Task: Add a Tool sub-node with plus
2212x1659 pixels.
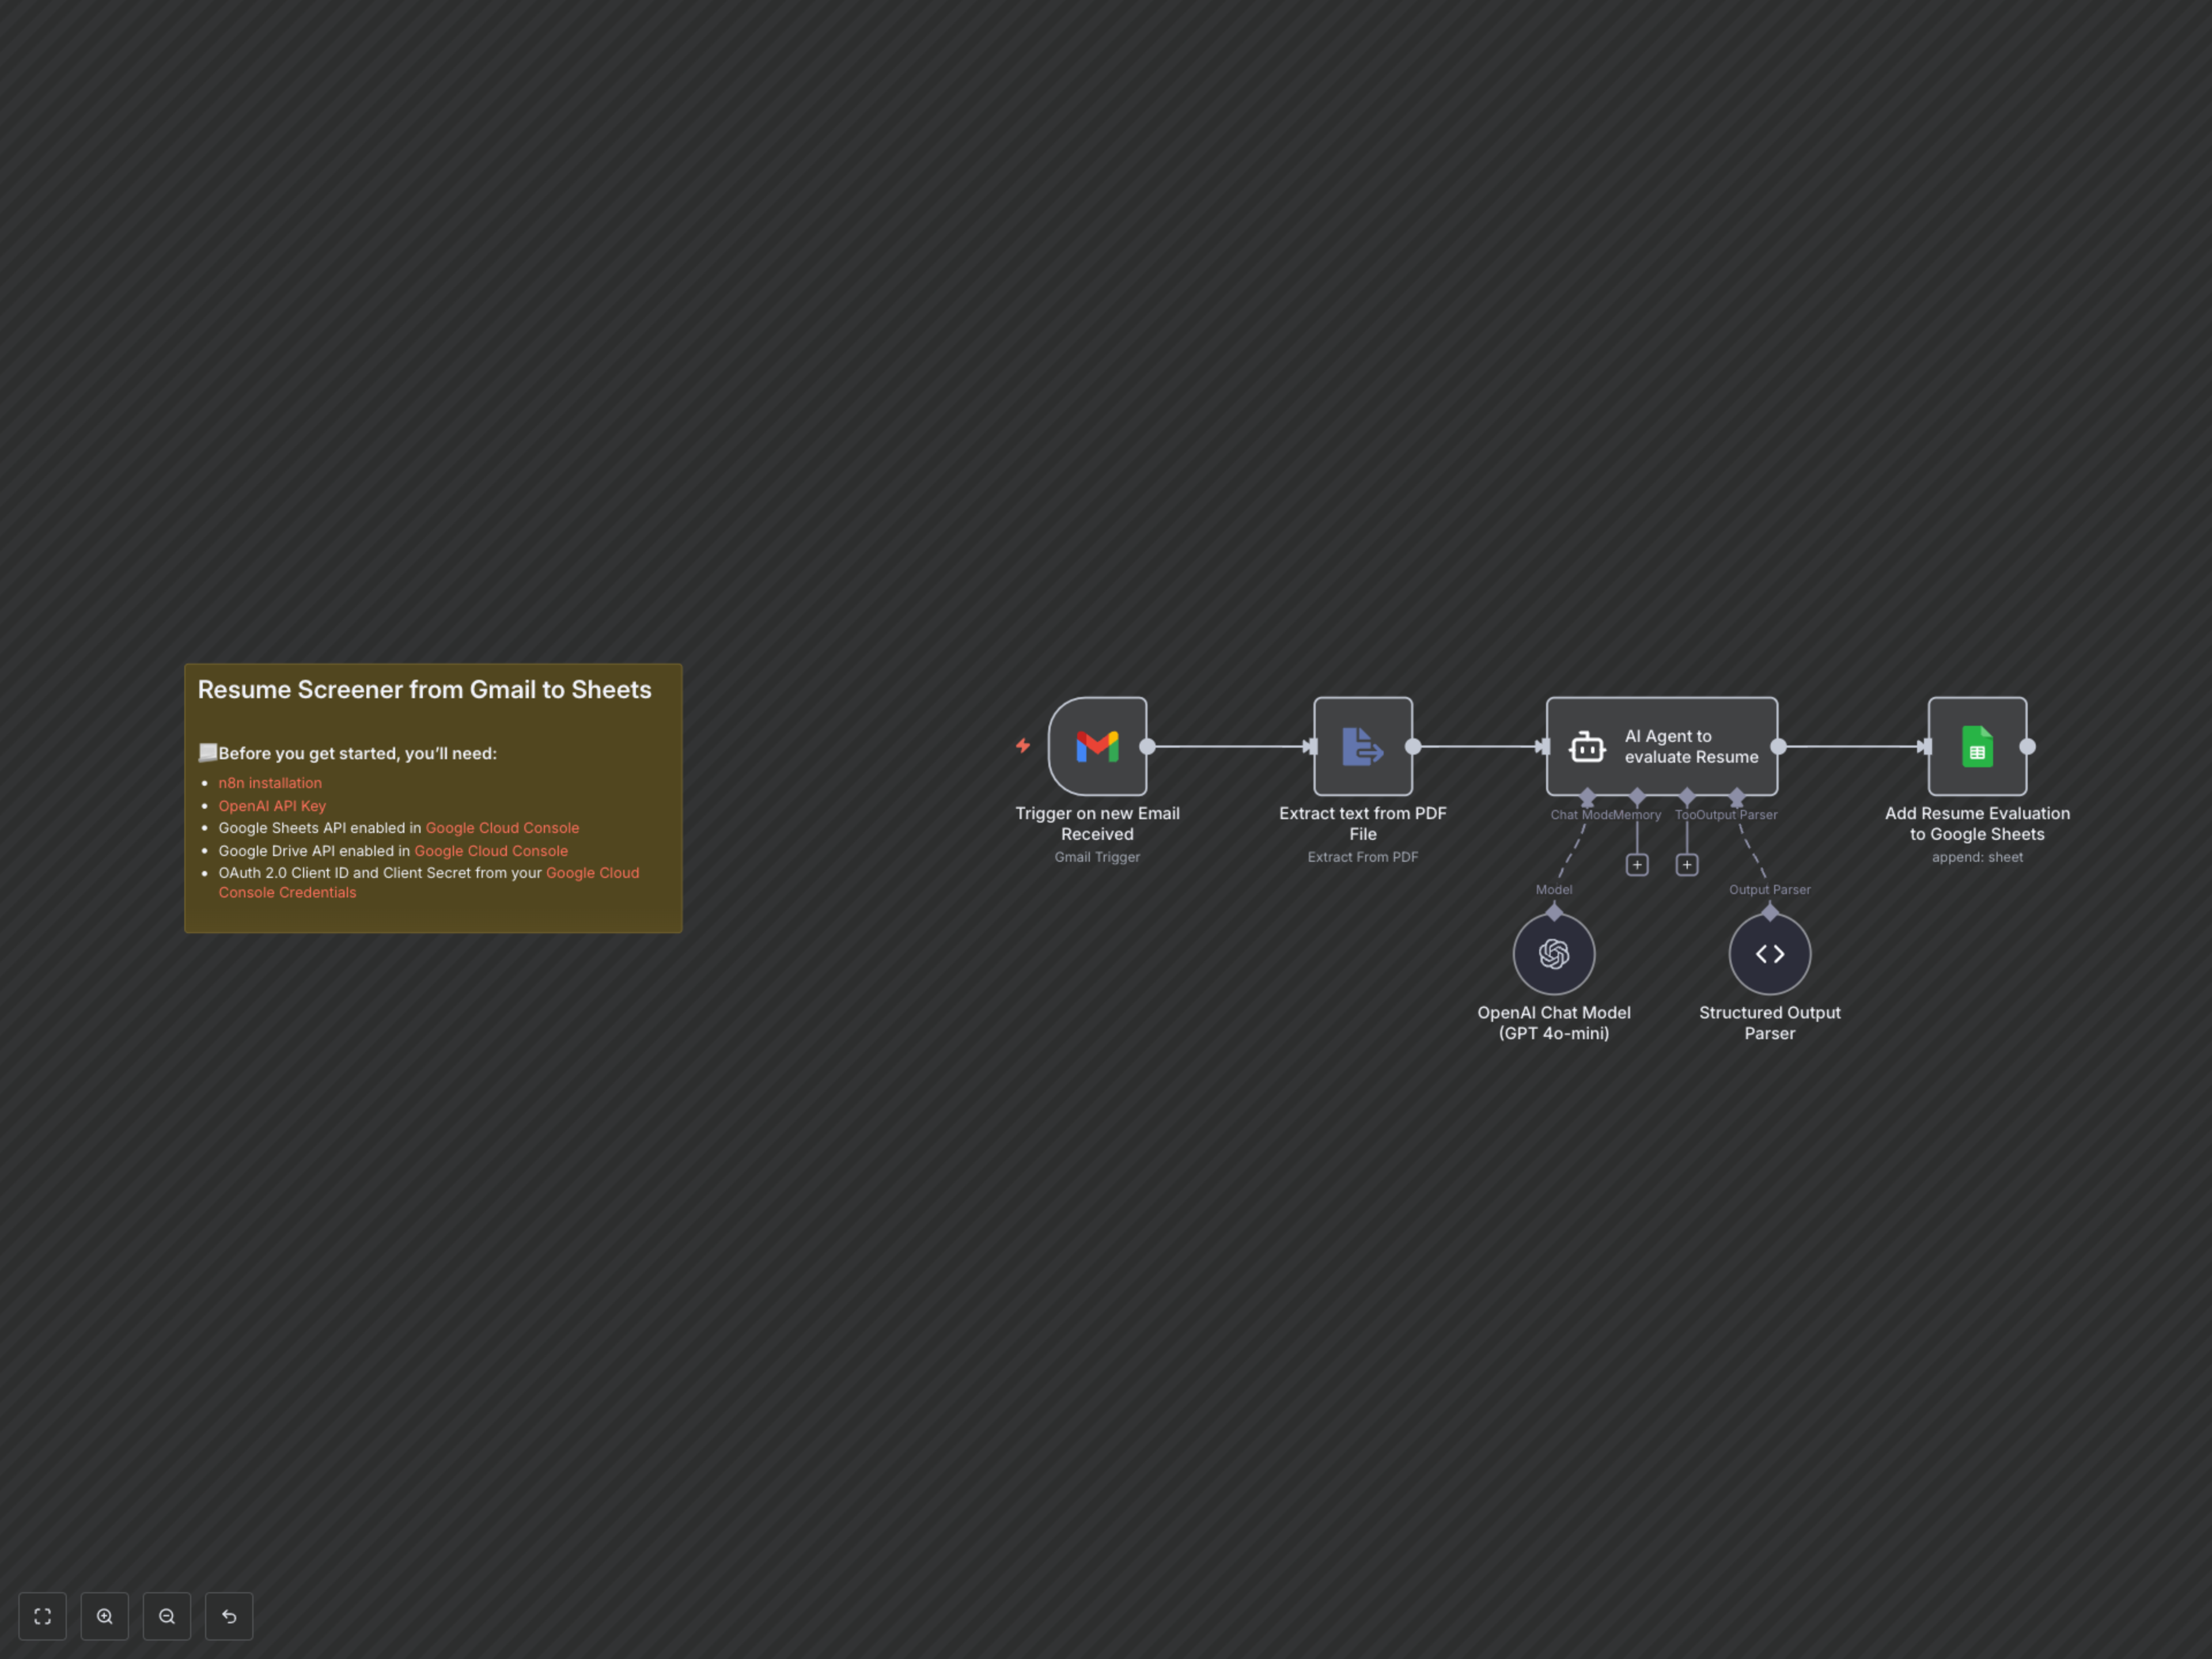Action: tap(1687, 865)
